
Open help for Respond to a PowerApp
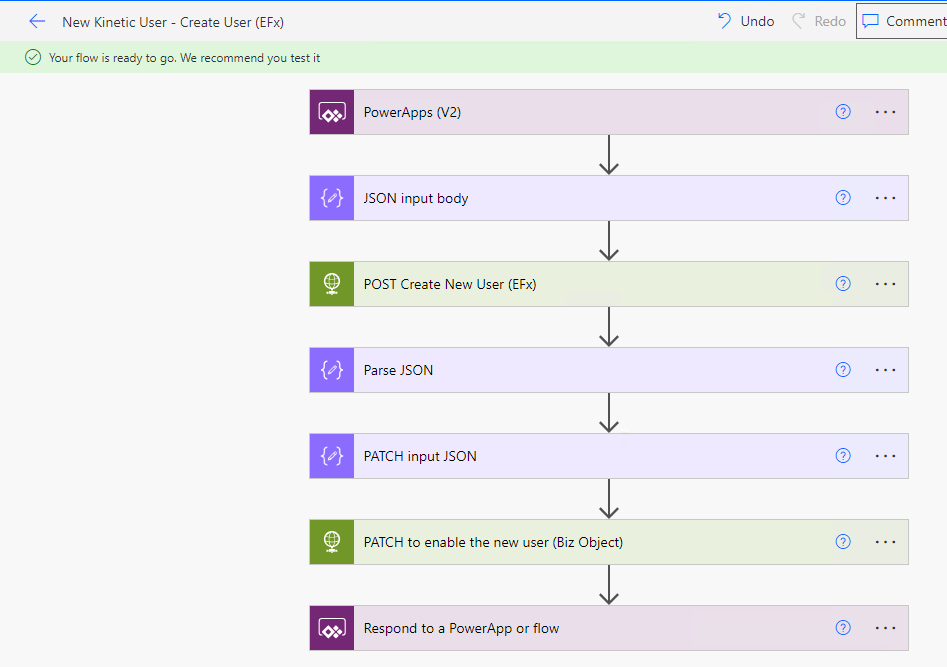point(843,627)
